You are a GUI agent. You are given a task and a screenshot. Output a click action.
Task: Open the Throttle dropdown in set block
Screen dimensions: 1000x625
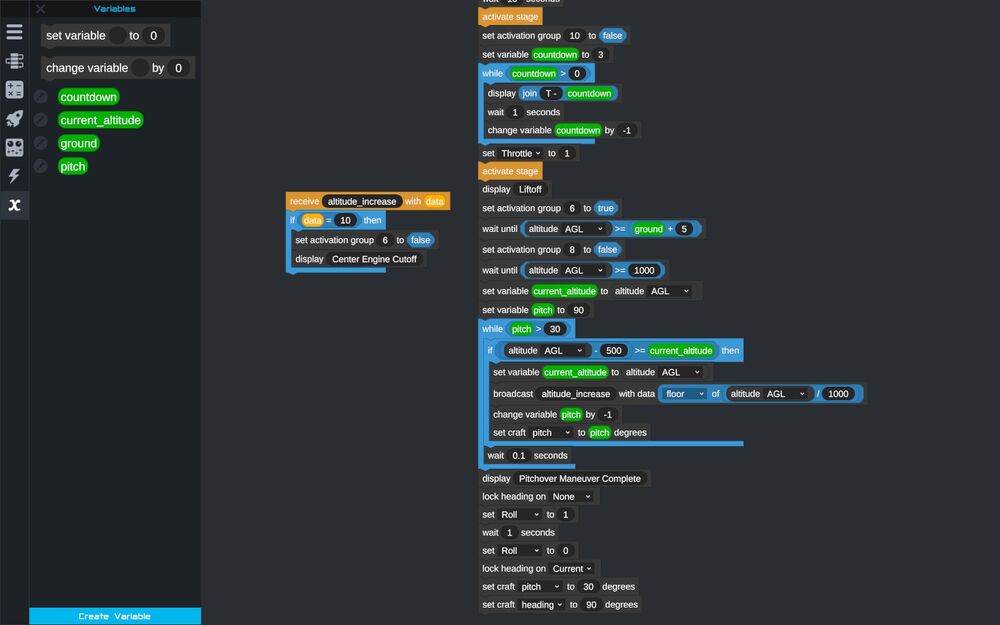pyautogui.click(x=520, y=153)
